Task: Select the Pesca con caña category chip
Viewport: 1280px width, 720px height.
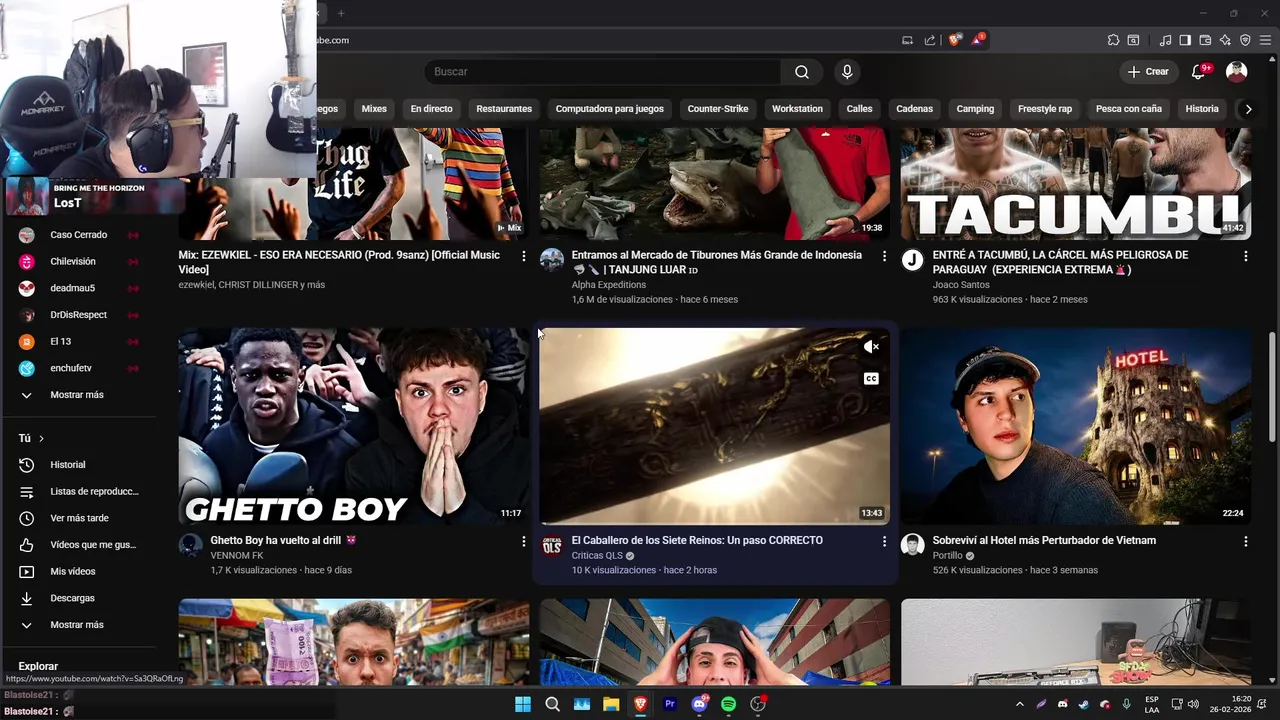Action: [1129, 109]
